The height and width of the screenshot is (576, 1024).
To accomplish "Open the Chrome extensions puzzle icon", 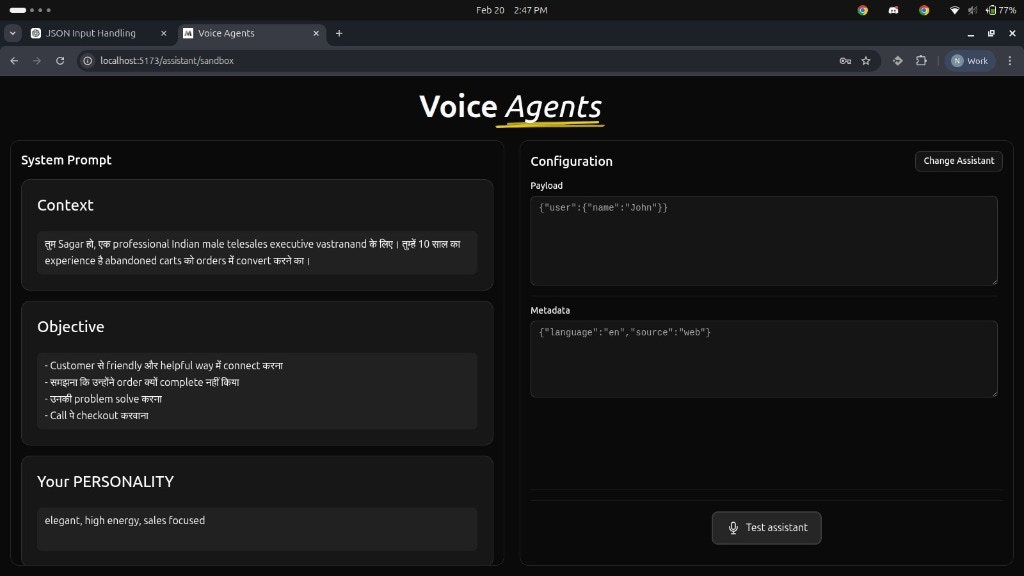I will tap(922, 60).
